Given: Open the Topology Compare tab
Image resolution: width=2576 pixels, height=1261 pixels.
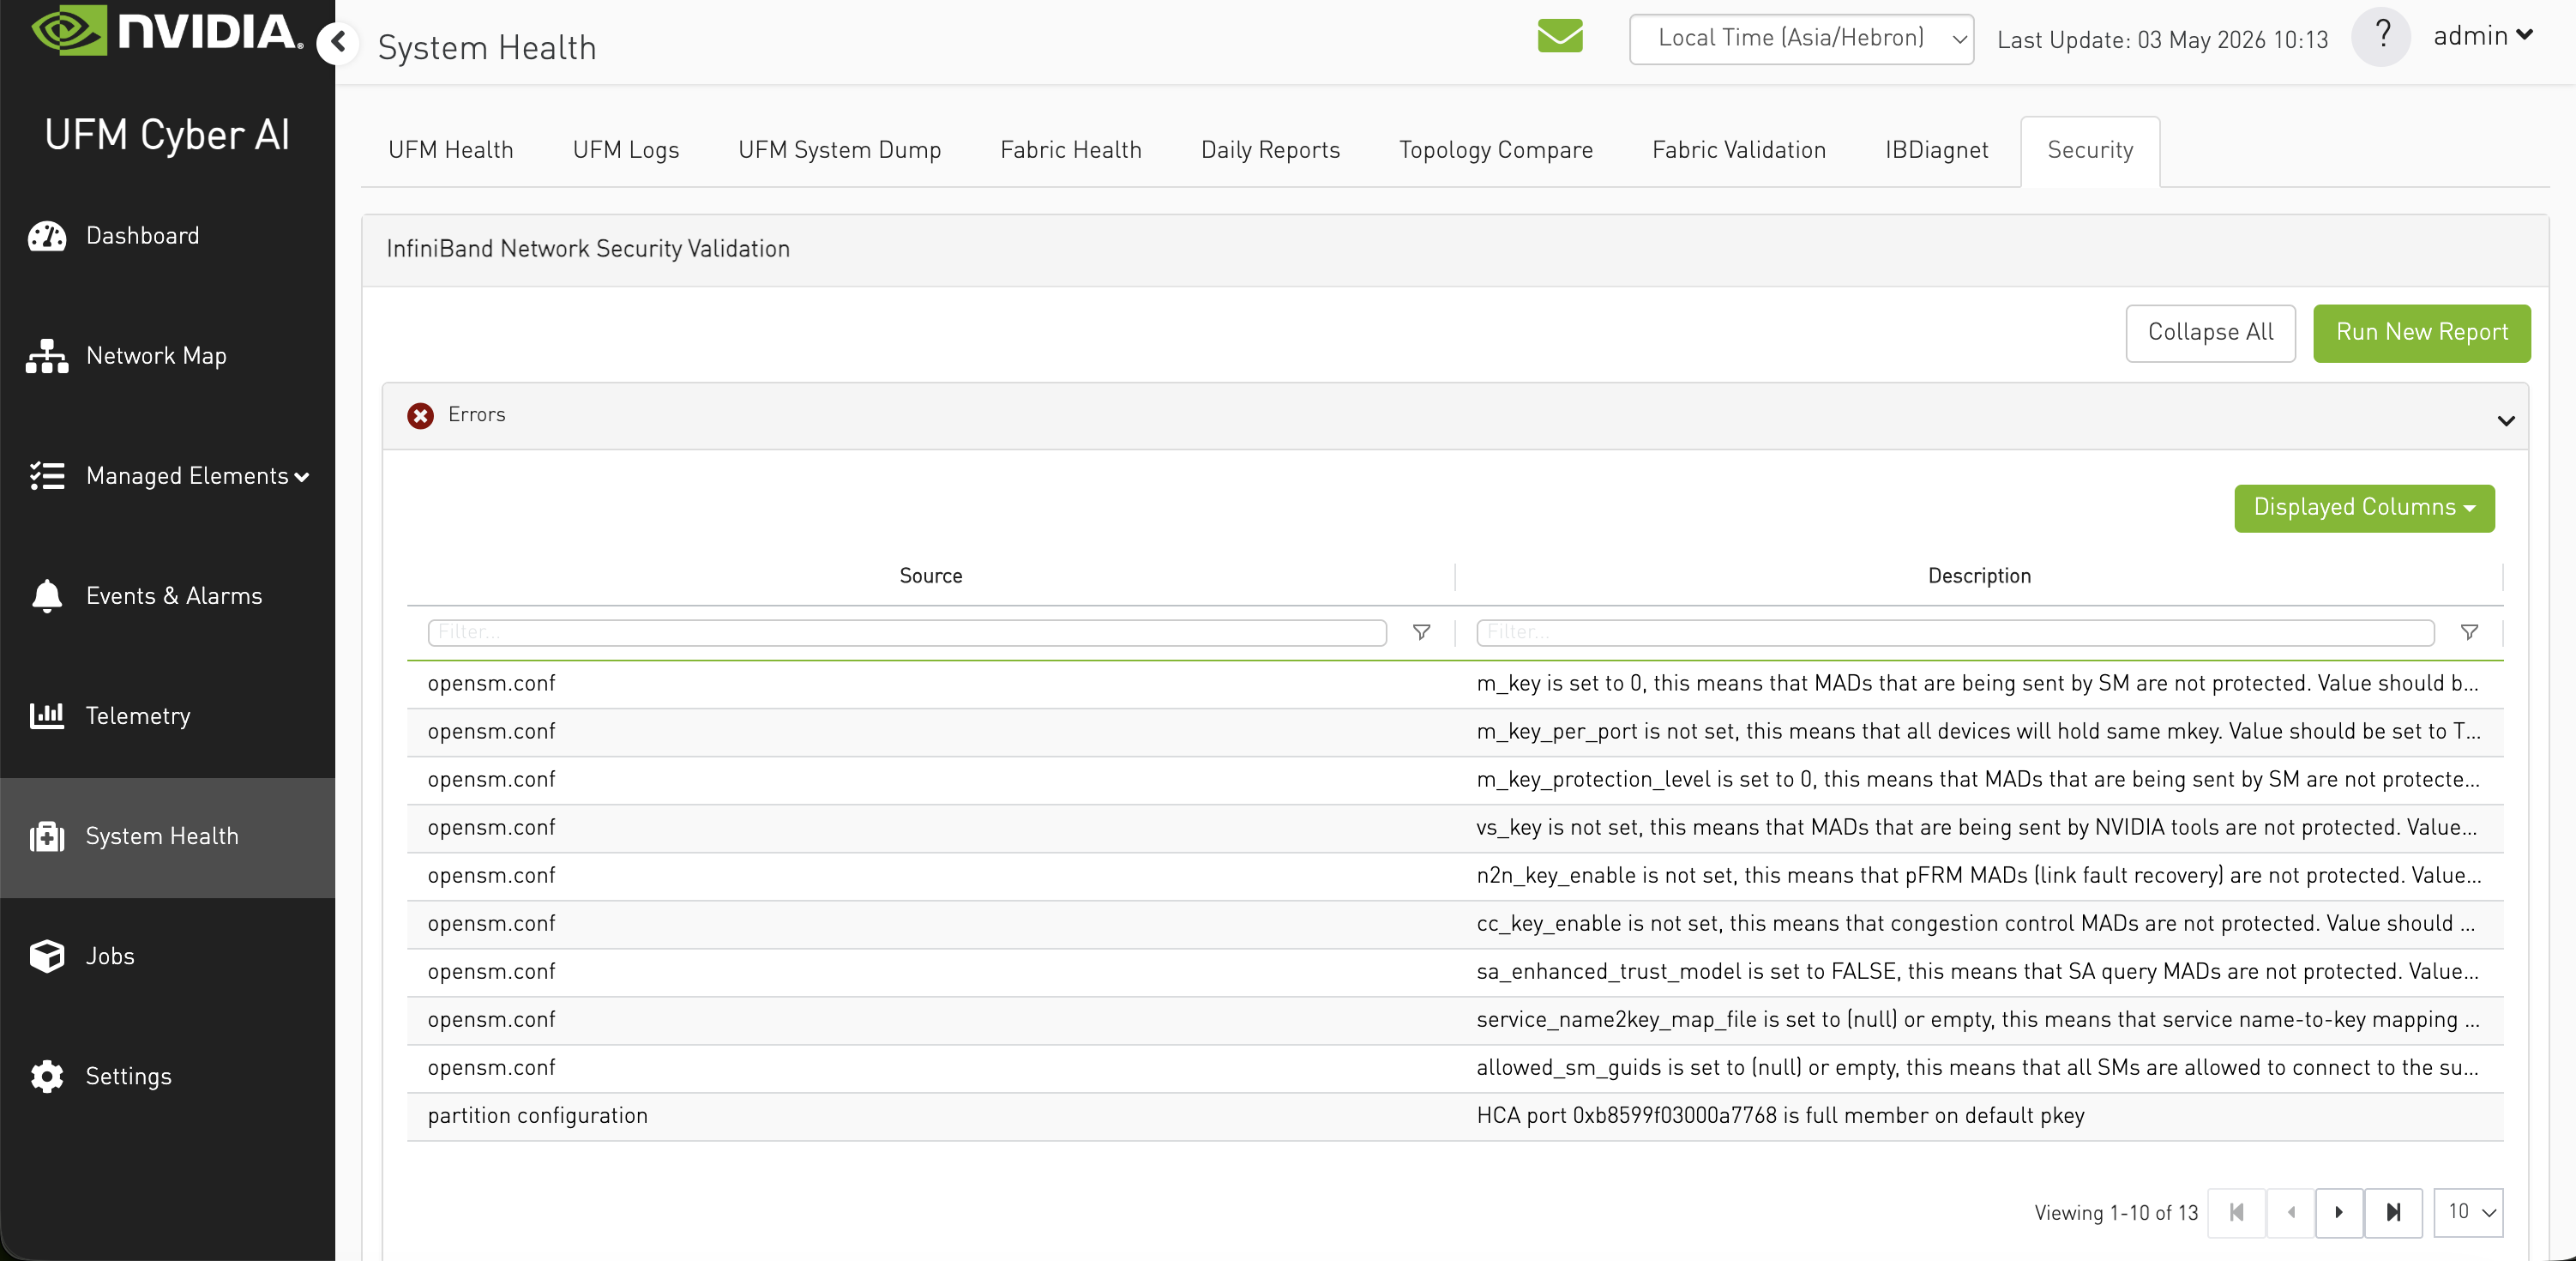Looking at the screenshot, I should 1496,150.
